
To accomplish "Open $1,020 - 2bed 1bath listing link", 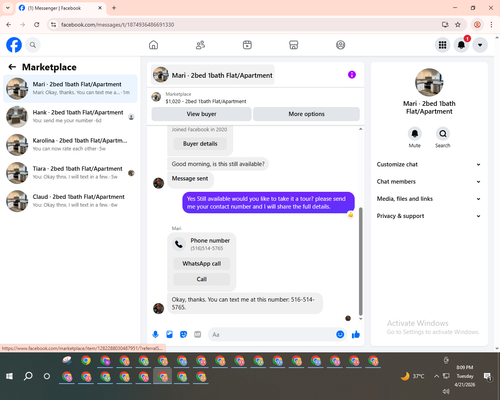I will [206, 101].
